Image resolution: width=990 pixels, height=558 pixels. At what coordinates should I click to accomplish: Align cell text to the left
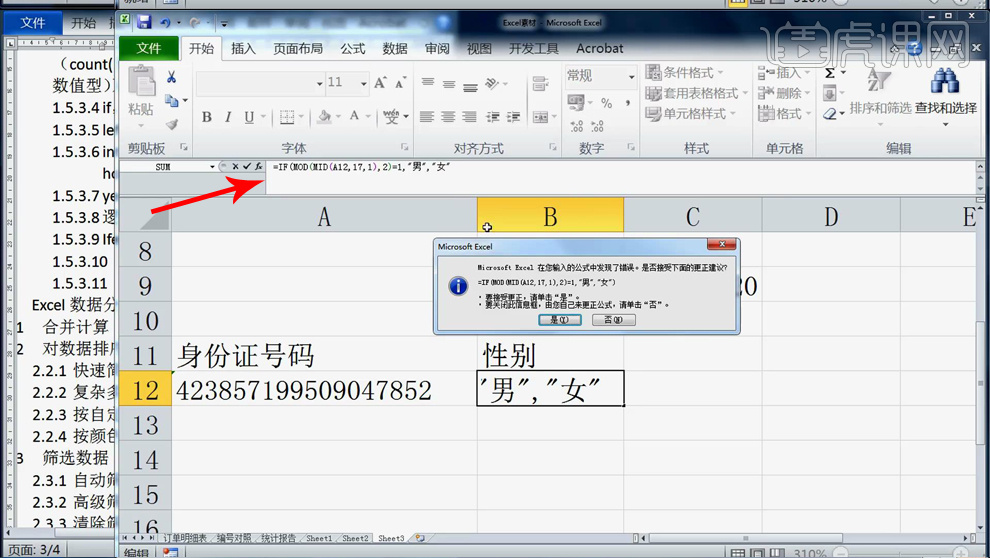(x=427, y=117)
